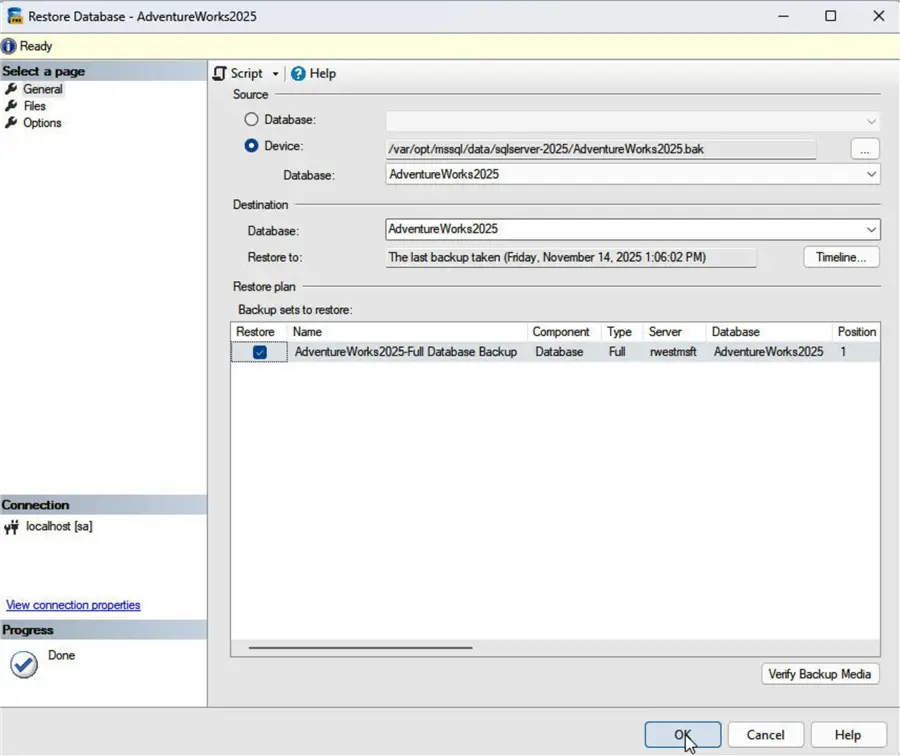This screenshot has height=756, width=900.
Task: Click the Device path field
Action: 600,149
